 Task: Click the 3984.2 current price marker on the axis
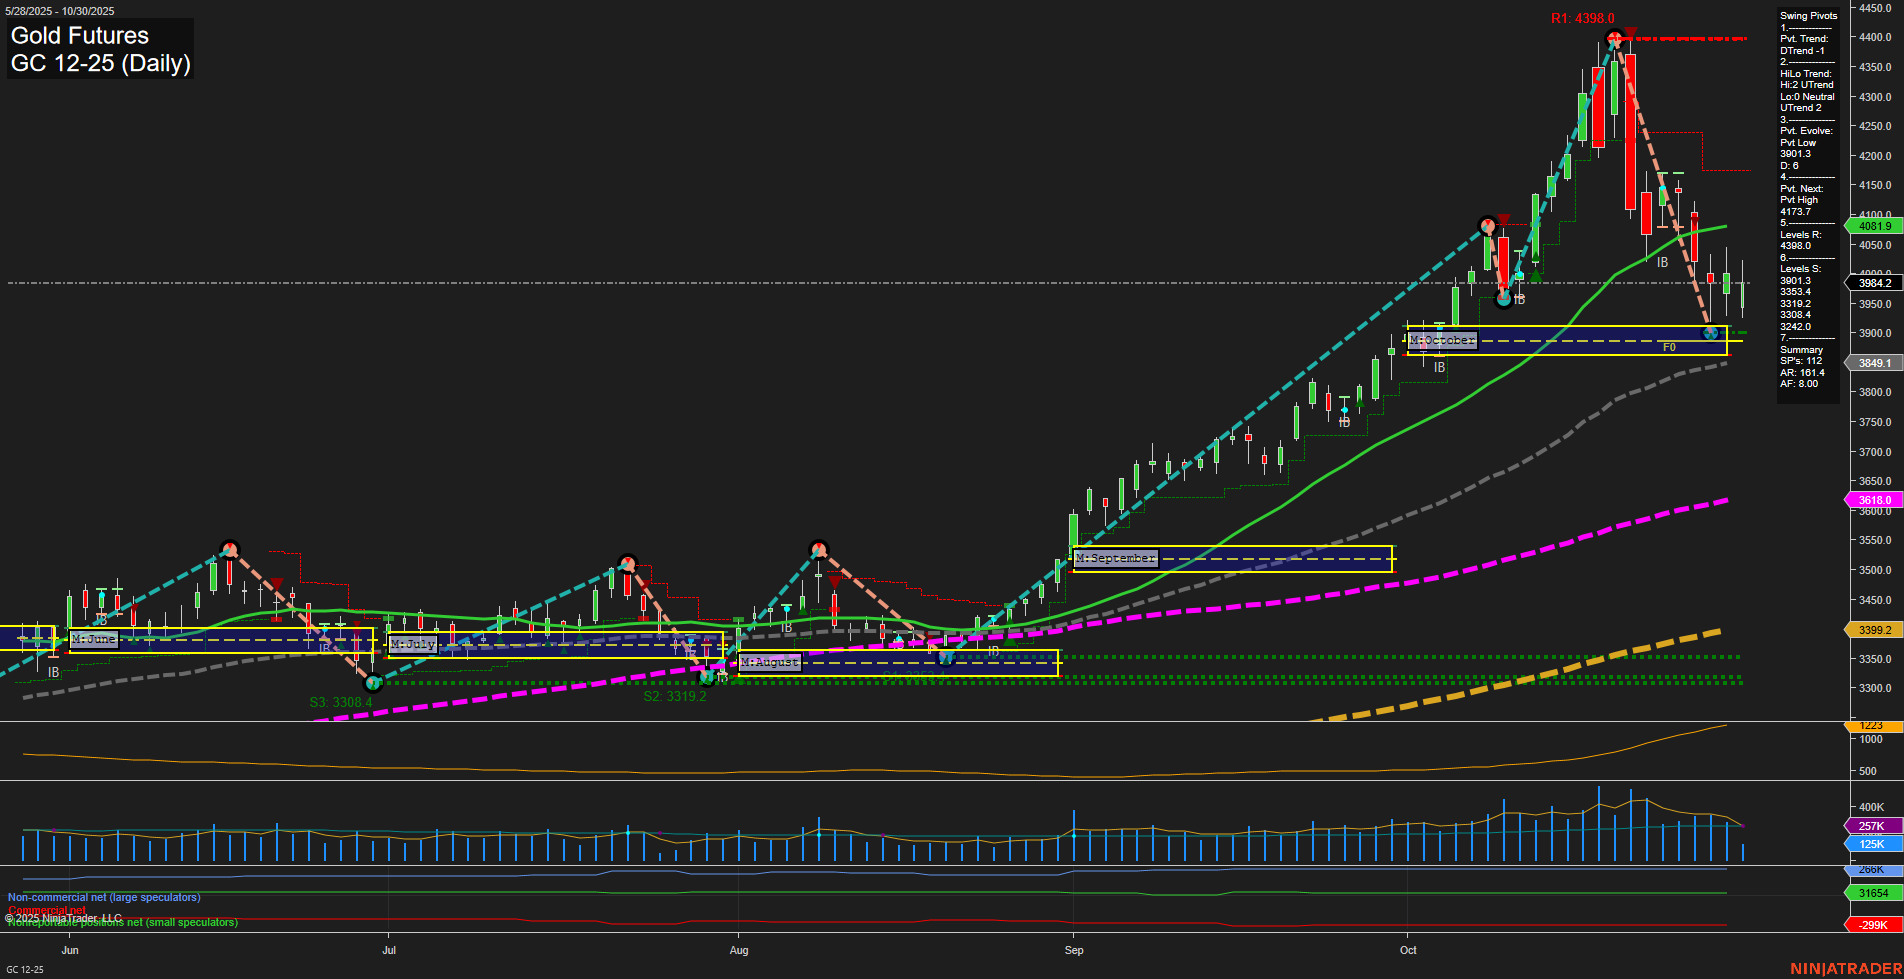click(x=1874, y=283)
